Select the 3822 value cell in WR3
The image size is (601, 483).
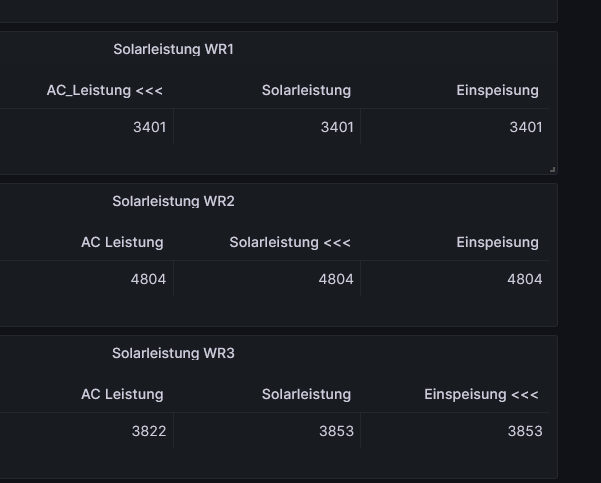(x=149, y=431)
